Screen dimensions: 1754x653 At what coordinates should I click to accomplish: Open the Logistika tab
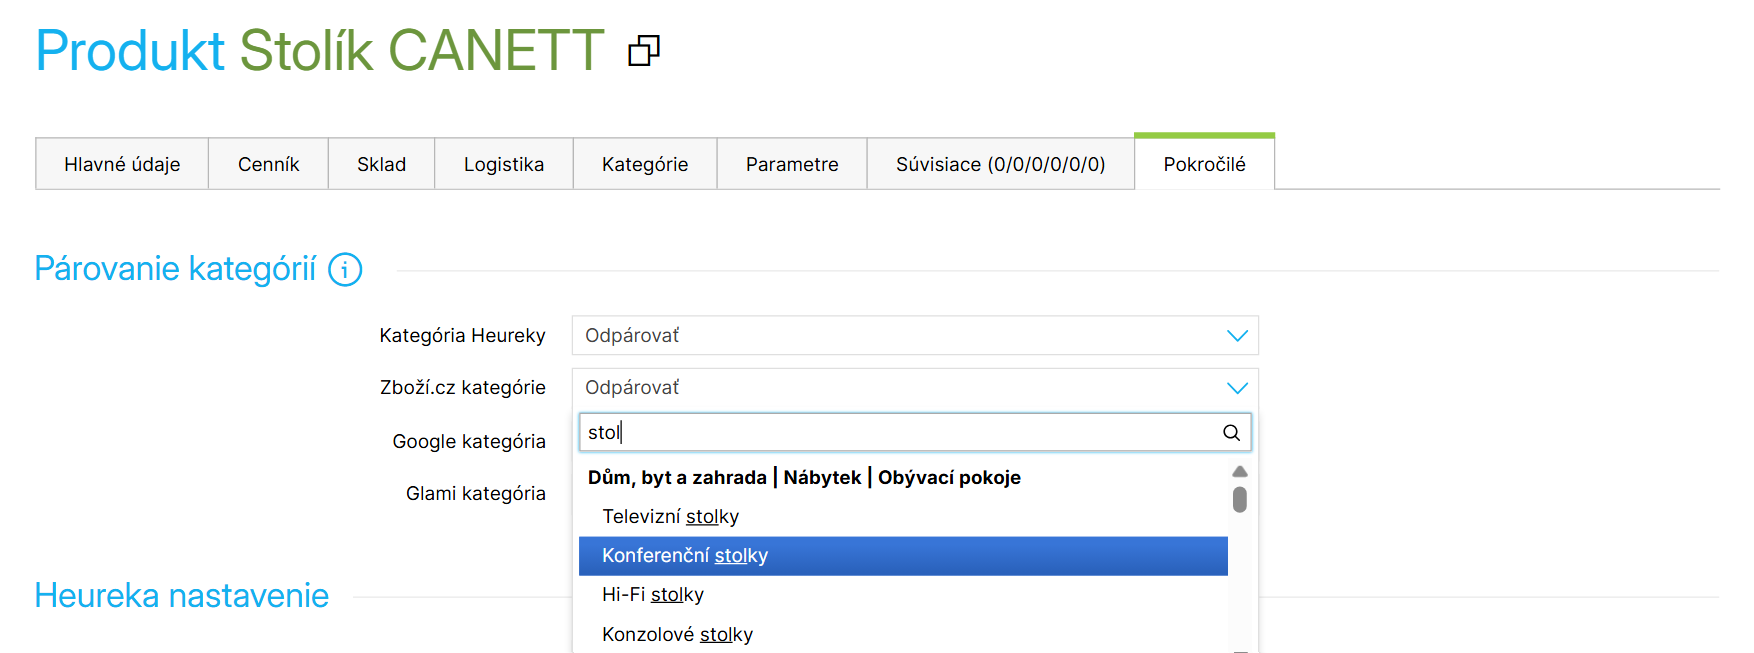coord(503,163)
